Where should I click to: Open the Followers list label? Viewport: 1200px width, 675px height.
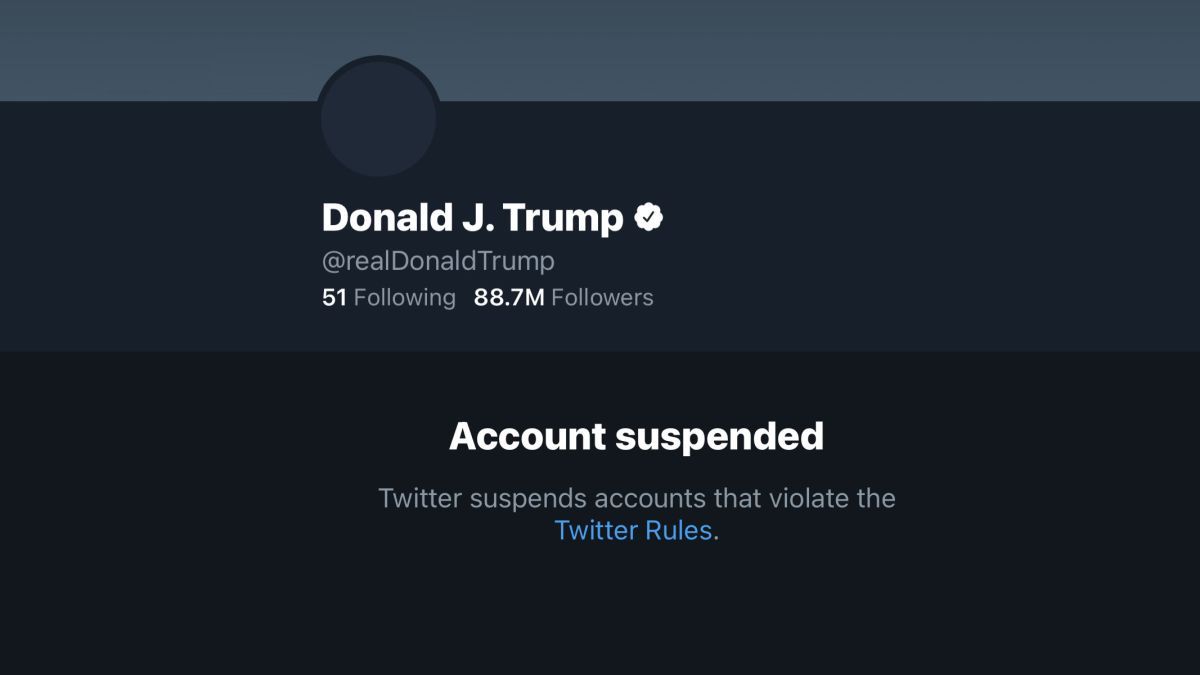click(602, 297)
